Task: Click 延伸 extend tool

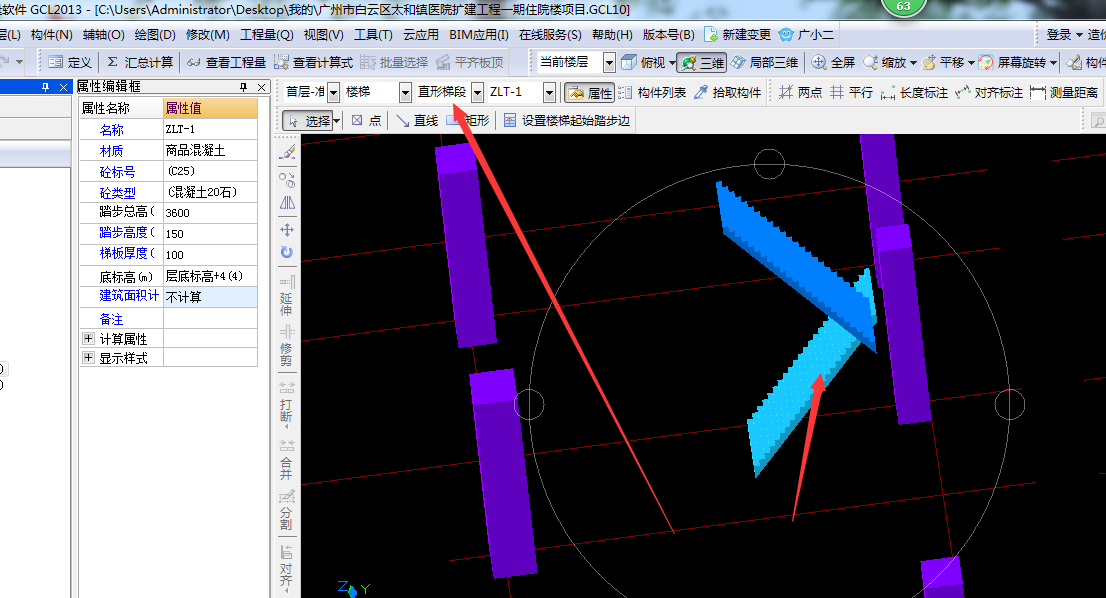Action: pyautogui.click(x=286, y=295)
